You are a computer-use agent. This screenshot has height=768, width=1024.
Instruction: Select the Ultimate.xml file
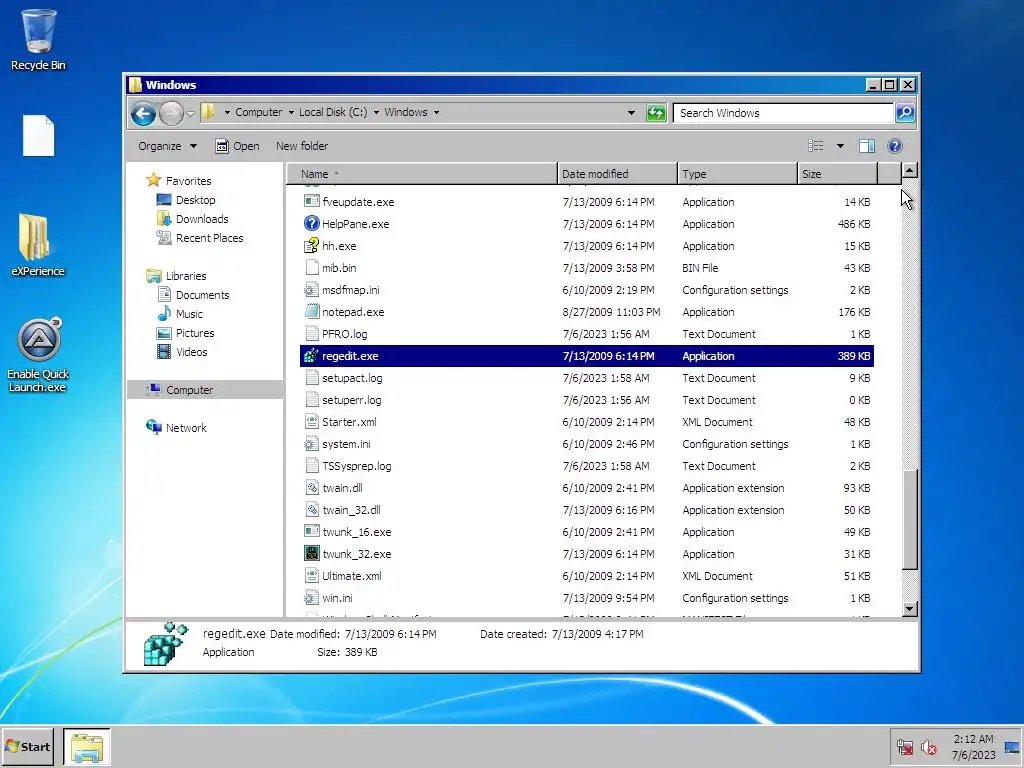[586, 576]
